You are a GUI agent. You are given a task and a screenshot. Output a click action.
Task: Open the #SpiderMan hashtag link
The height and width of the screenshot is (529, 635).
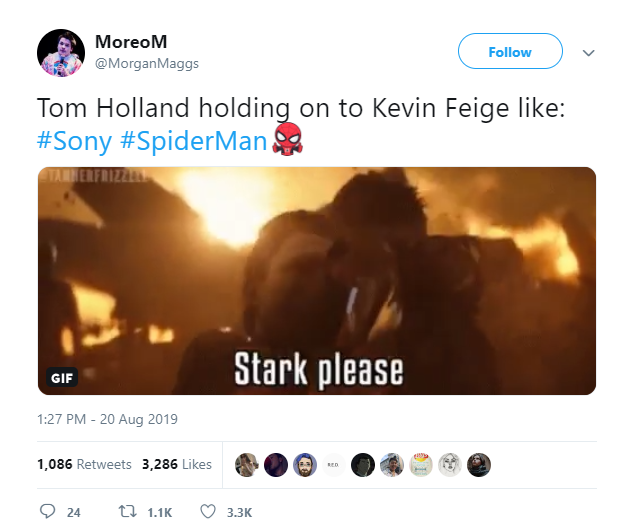[194, 140]
